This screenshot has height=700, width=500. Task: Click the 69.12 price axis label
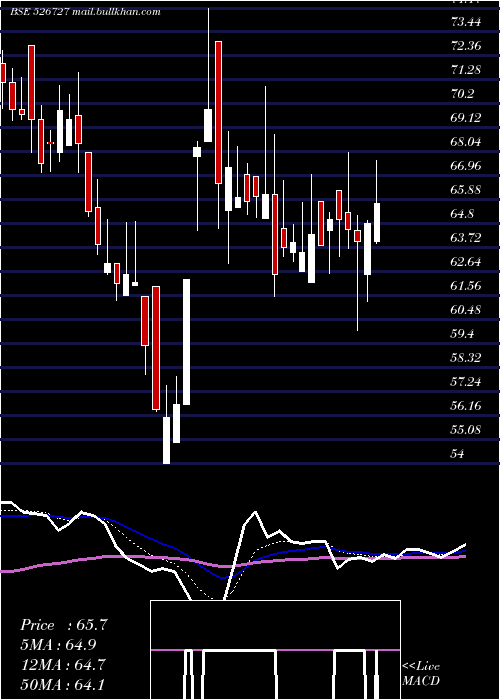(x=466, y=118)
